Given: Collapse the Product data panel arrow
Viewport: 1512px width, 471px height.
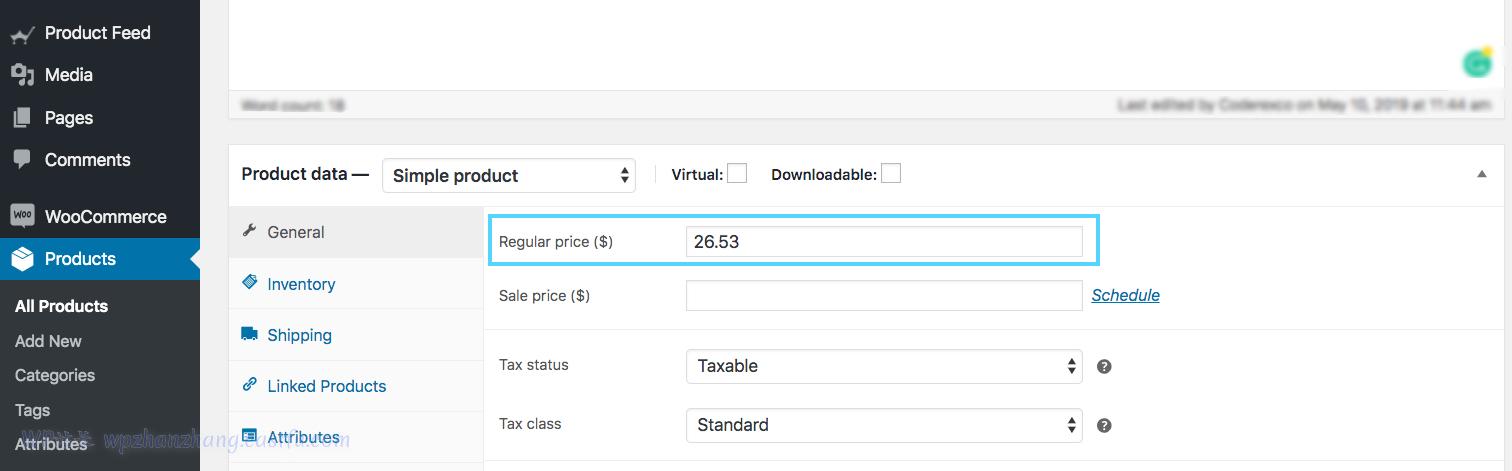Looking at the screenshot, I should click(1482, 174).
